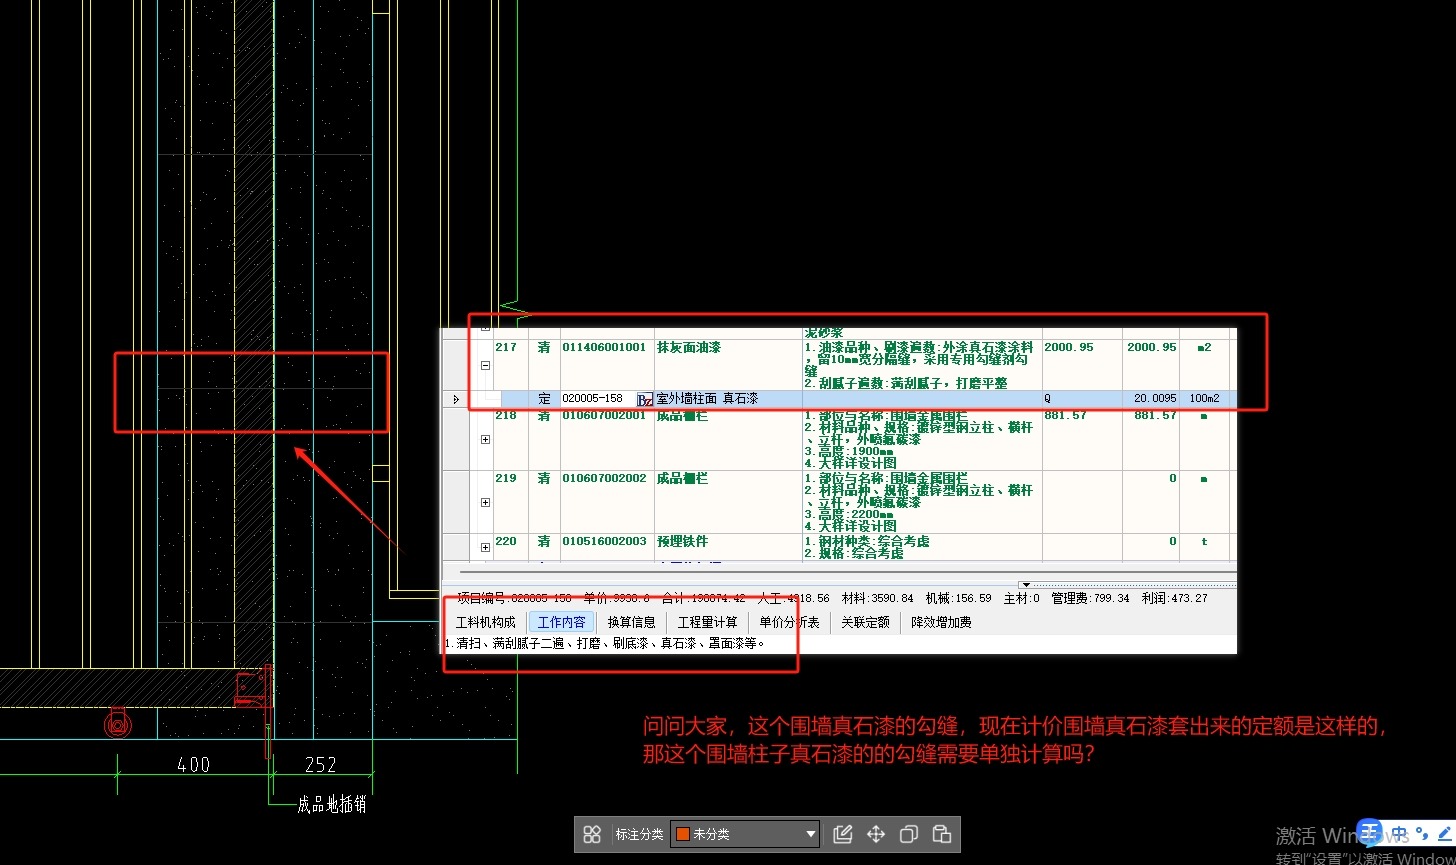The width and height of the screenshot is (1456, 865).
Task: Expand row 218 成品栅栏
Action: pos(486,439)
